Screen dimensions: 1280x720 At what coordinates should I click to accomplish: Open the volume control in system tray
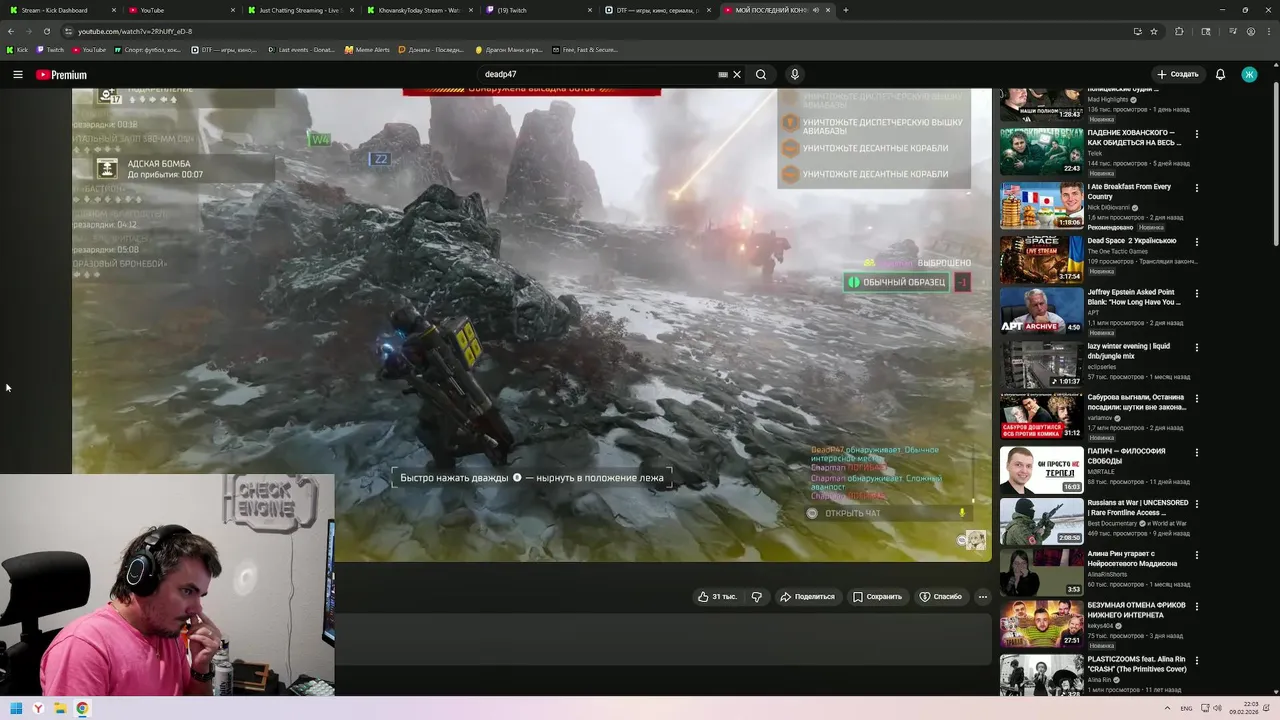[x=1217, y=708]
